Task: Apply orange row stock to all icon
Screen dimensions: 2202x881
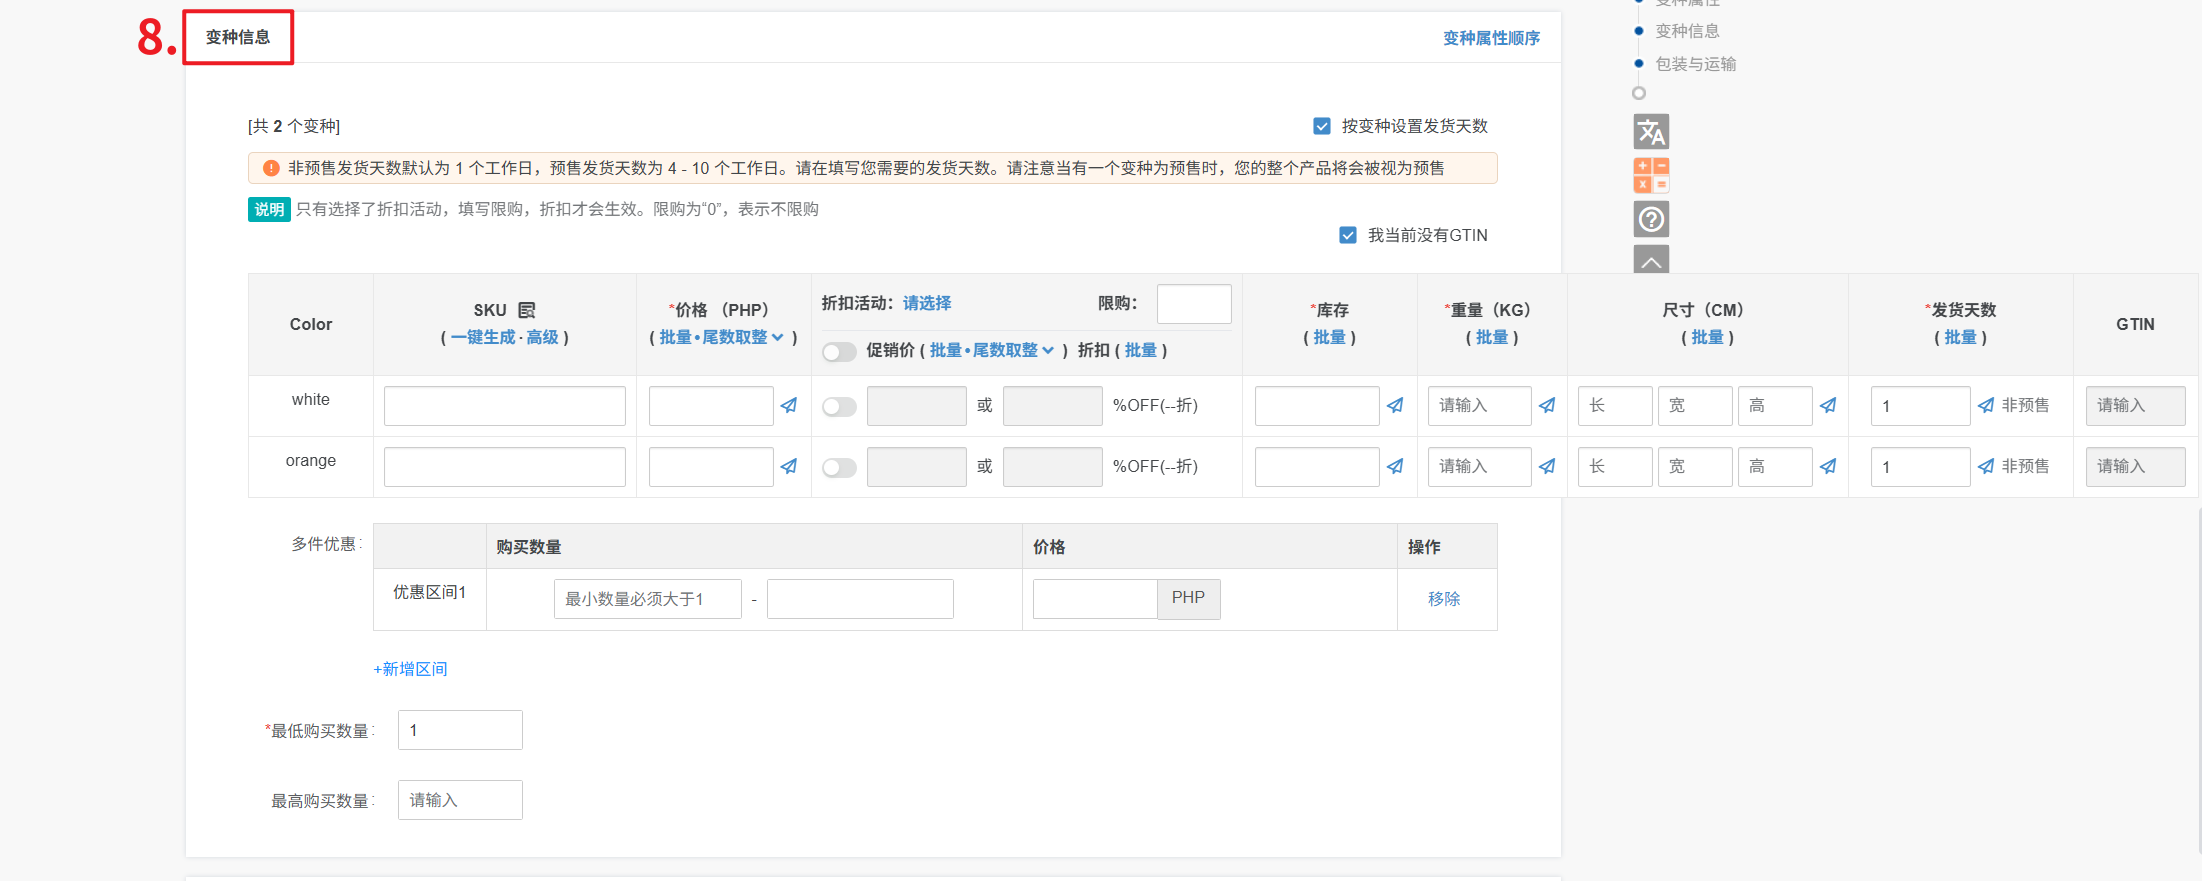Action: 1395,467
